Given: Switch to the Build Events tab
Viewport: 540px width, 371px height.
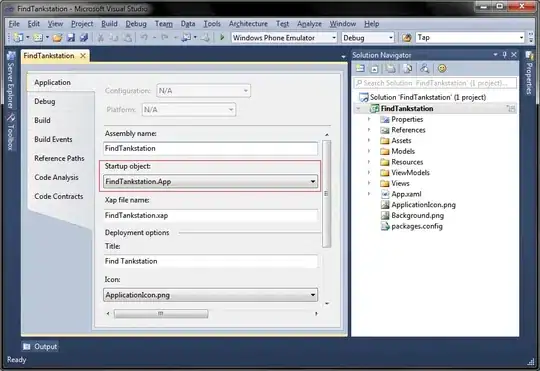Looking at the screenshot, I should 53,139.
